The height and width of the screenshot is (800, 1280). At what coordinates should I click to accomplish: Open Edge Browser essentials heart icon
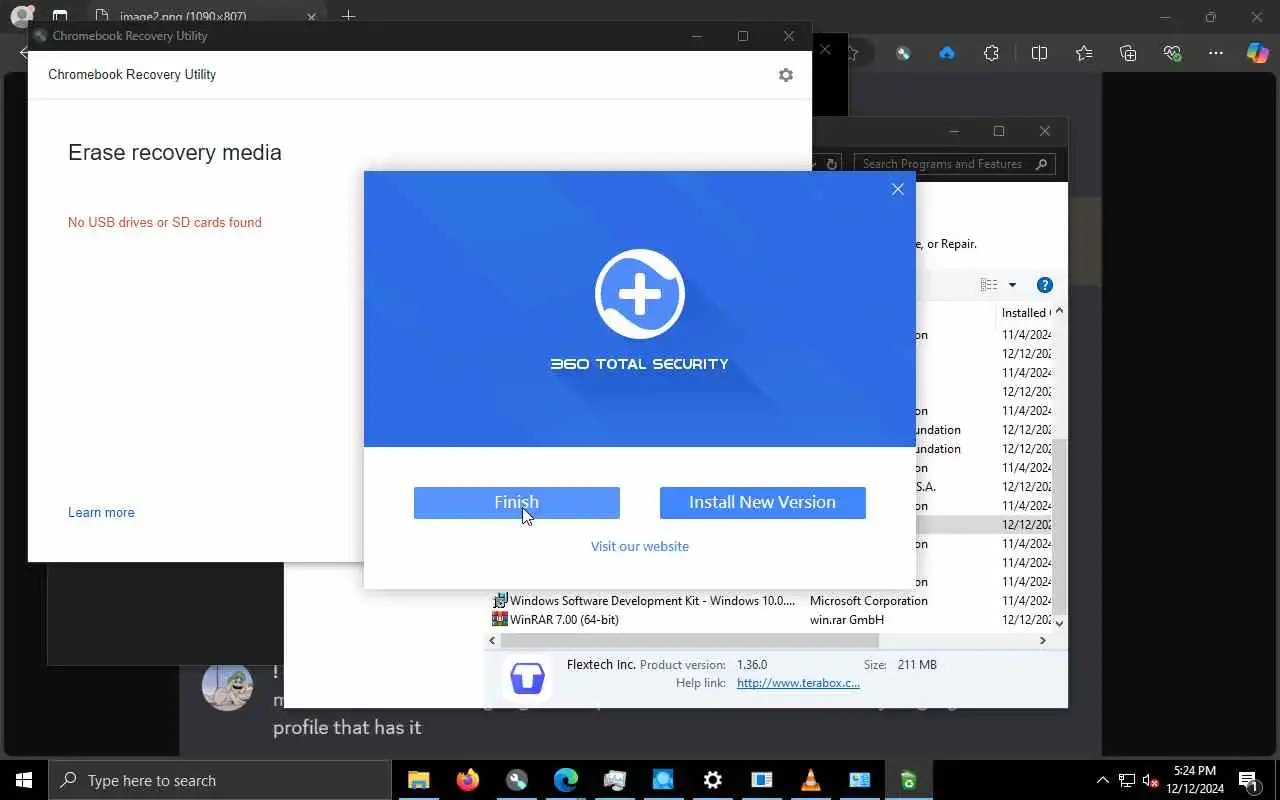pos(1173,53)
